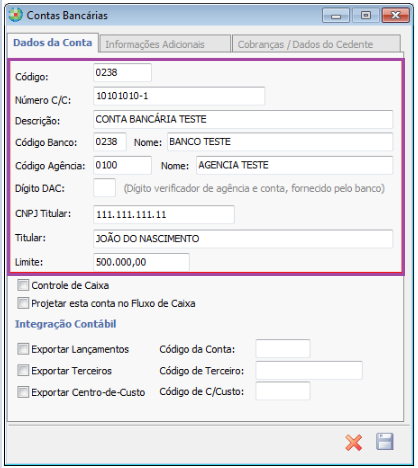Click the CNPJ Titular field

pos(164,214)
